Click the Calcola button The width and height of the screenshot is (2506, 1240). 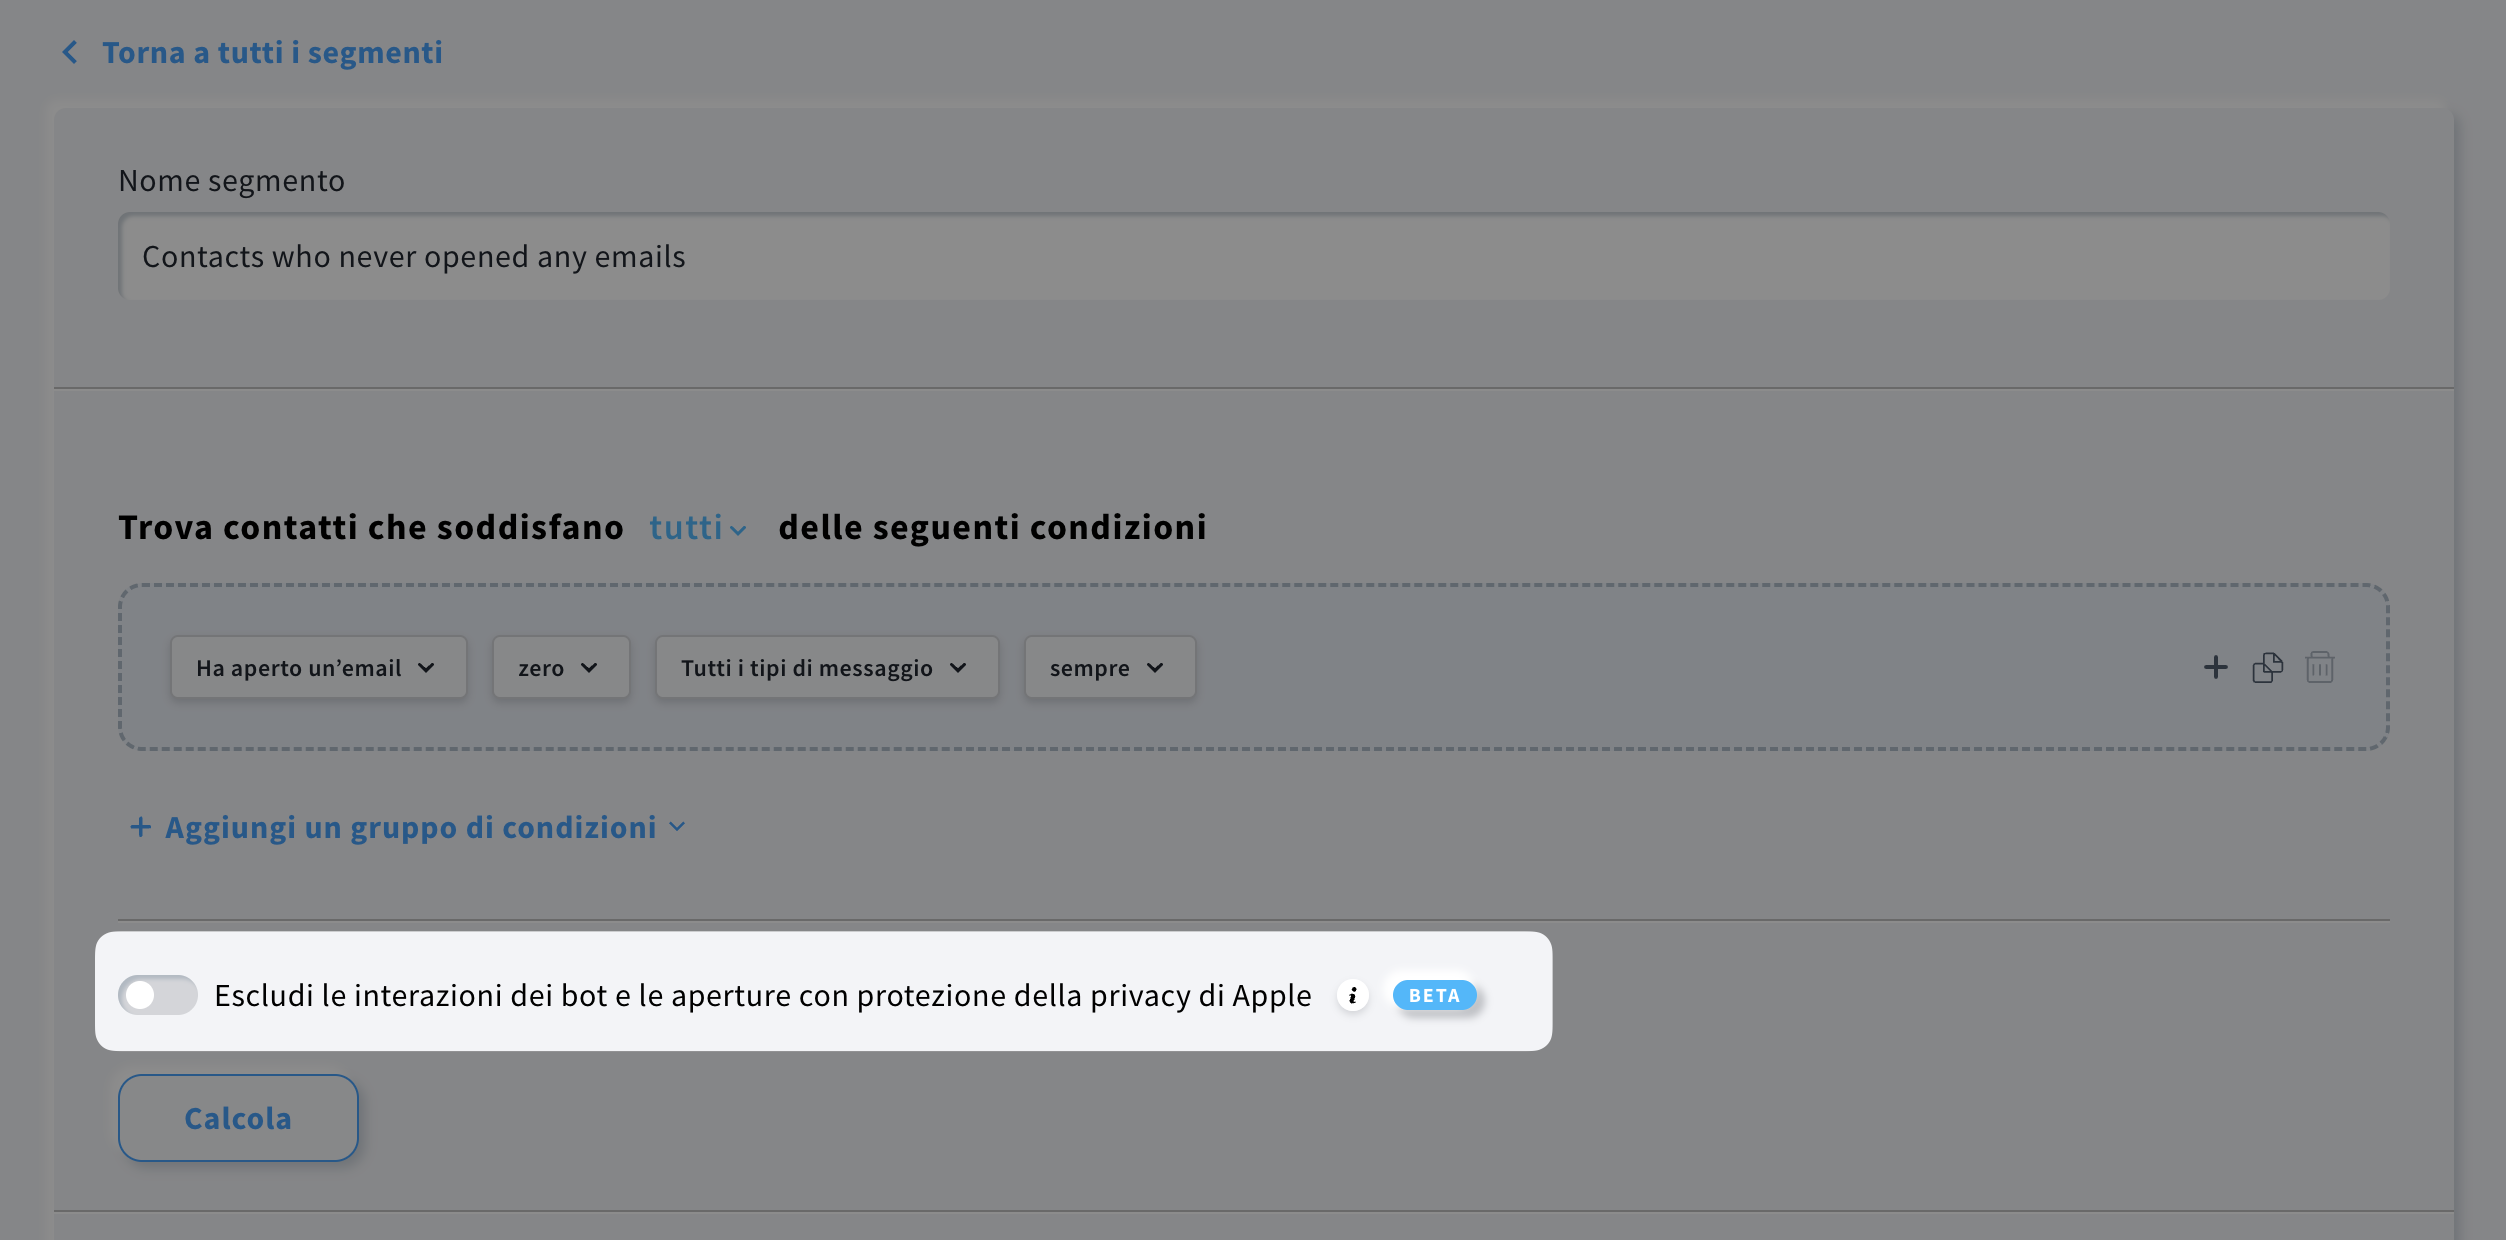pyautogui.click(x=238, y=1117)
